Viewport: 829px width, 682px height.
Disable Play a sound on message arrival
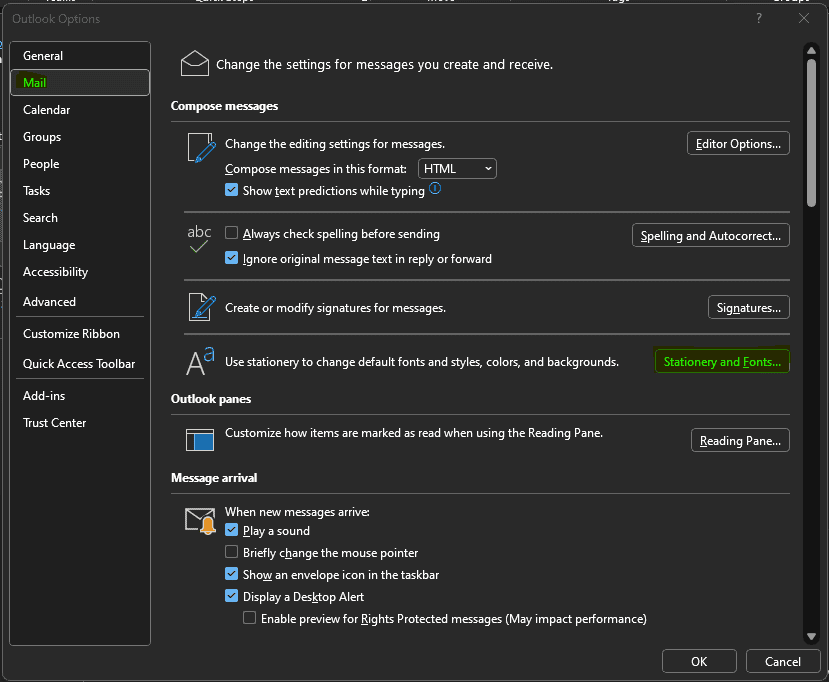pos(231,530)
